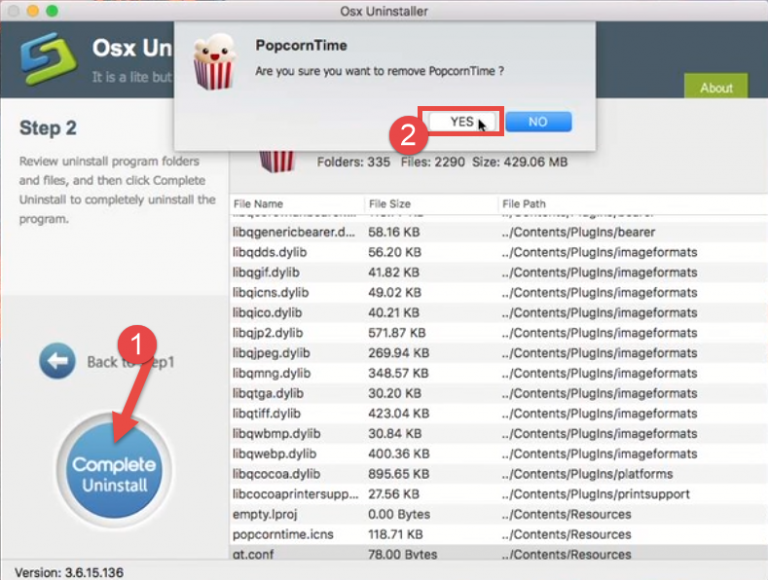
Task: Select the libcocoaprintersupp... file row
Action: [x=499, y=494]
